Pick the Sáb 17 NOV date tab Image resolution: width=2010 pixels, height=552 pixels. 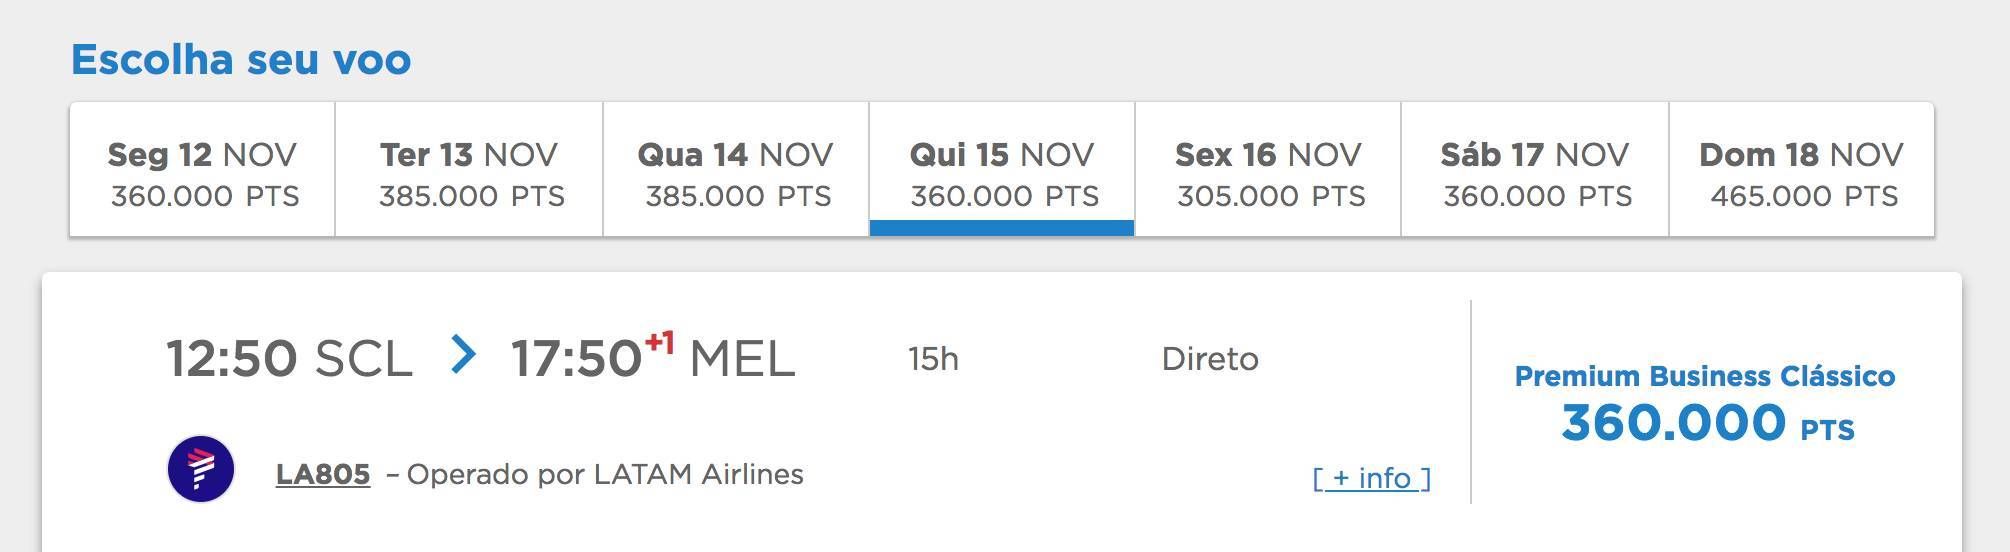coord(1535,169)
